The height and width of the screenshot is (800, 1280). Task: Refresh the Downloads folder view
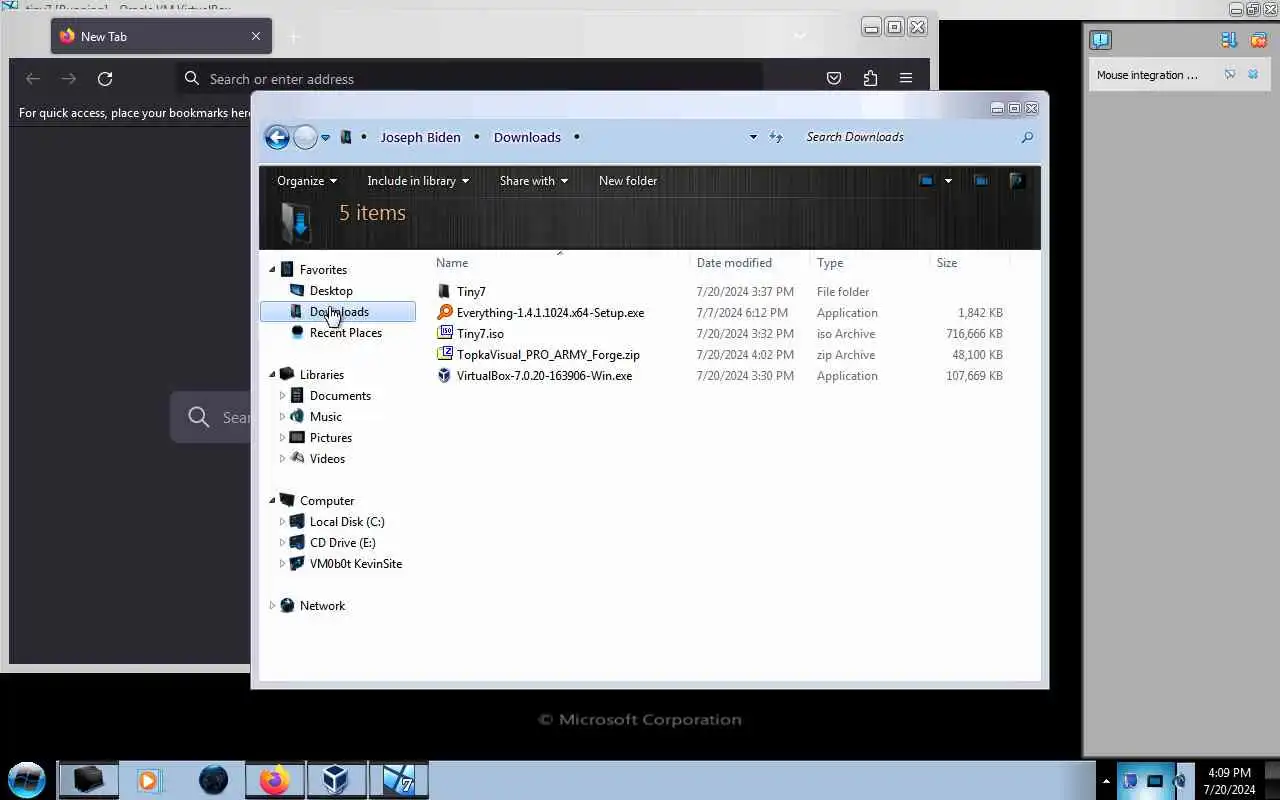coord(775,137)
